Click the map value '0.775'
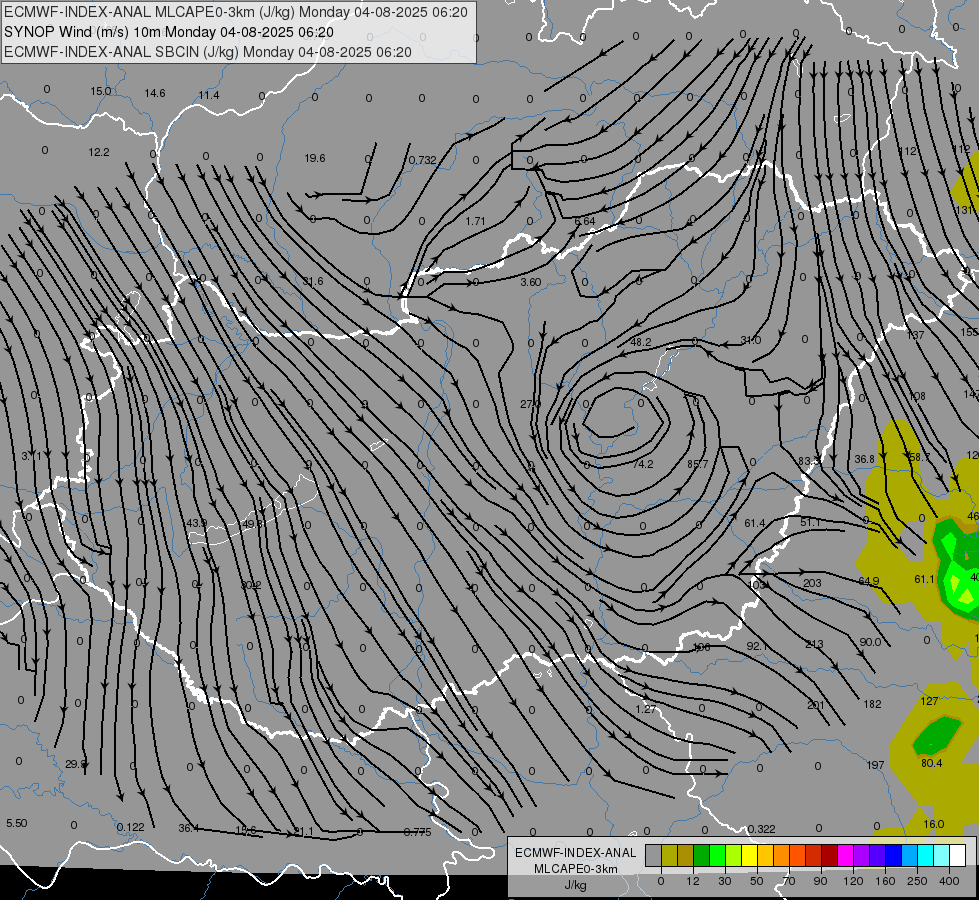 (417, 832)
